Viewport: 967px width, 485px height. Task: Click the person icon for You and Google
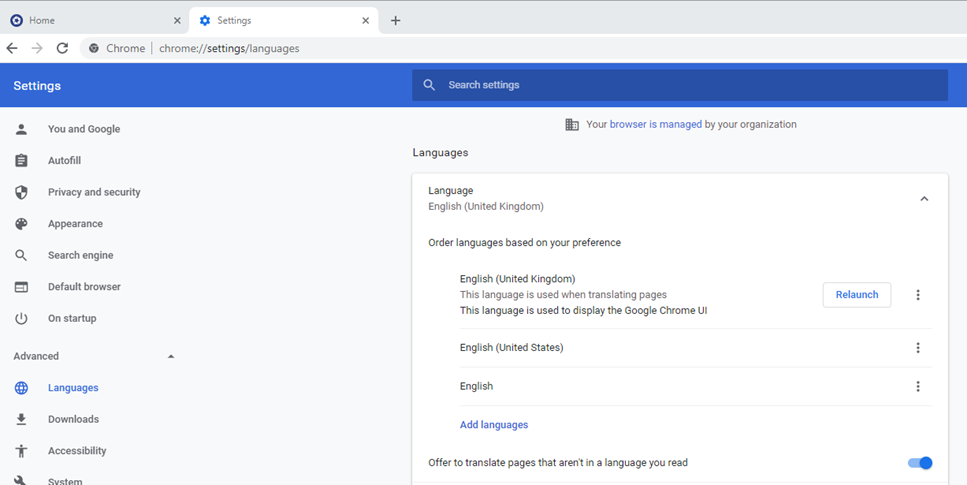coord(22,129)
